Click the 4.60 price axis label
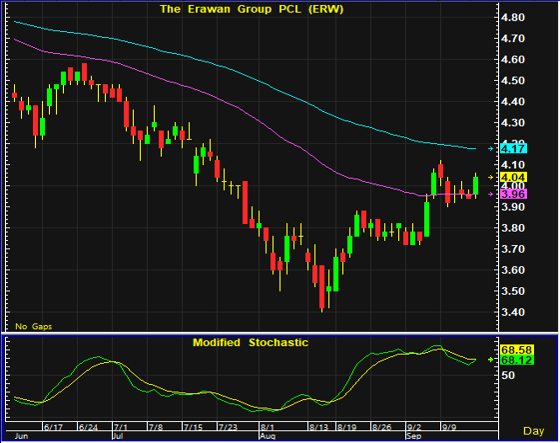Viewport: 560px width, 443px height. pyautogui.click(x=513, y=60)
